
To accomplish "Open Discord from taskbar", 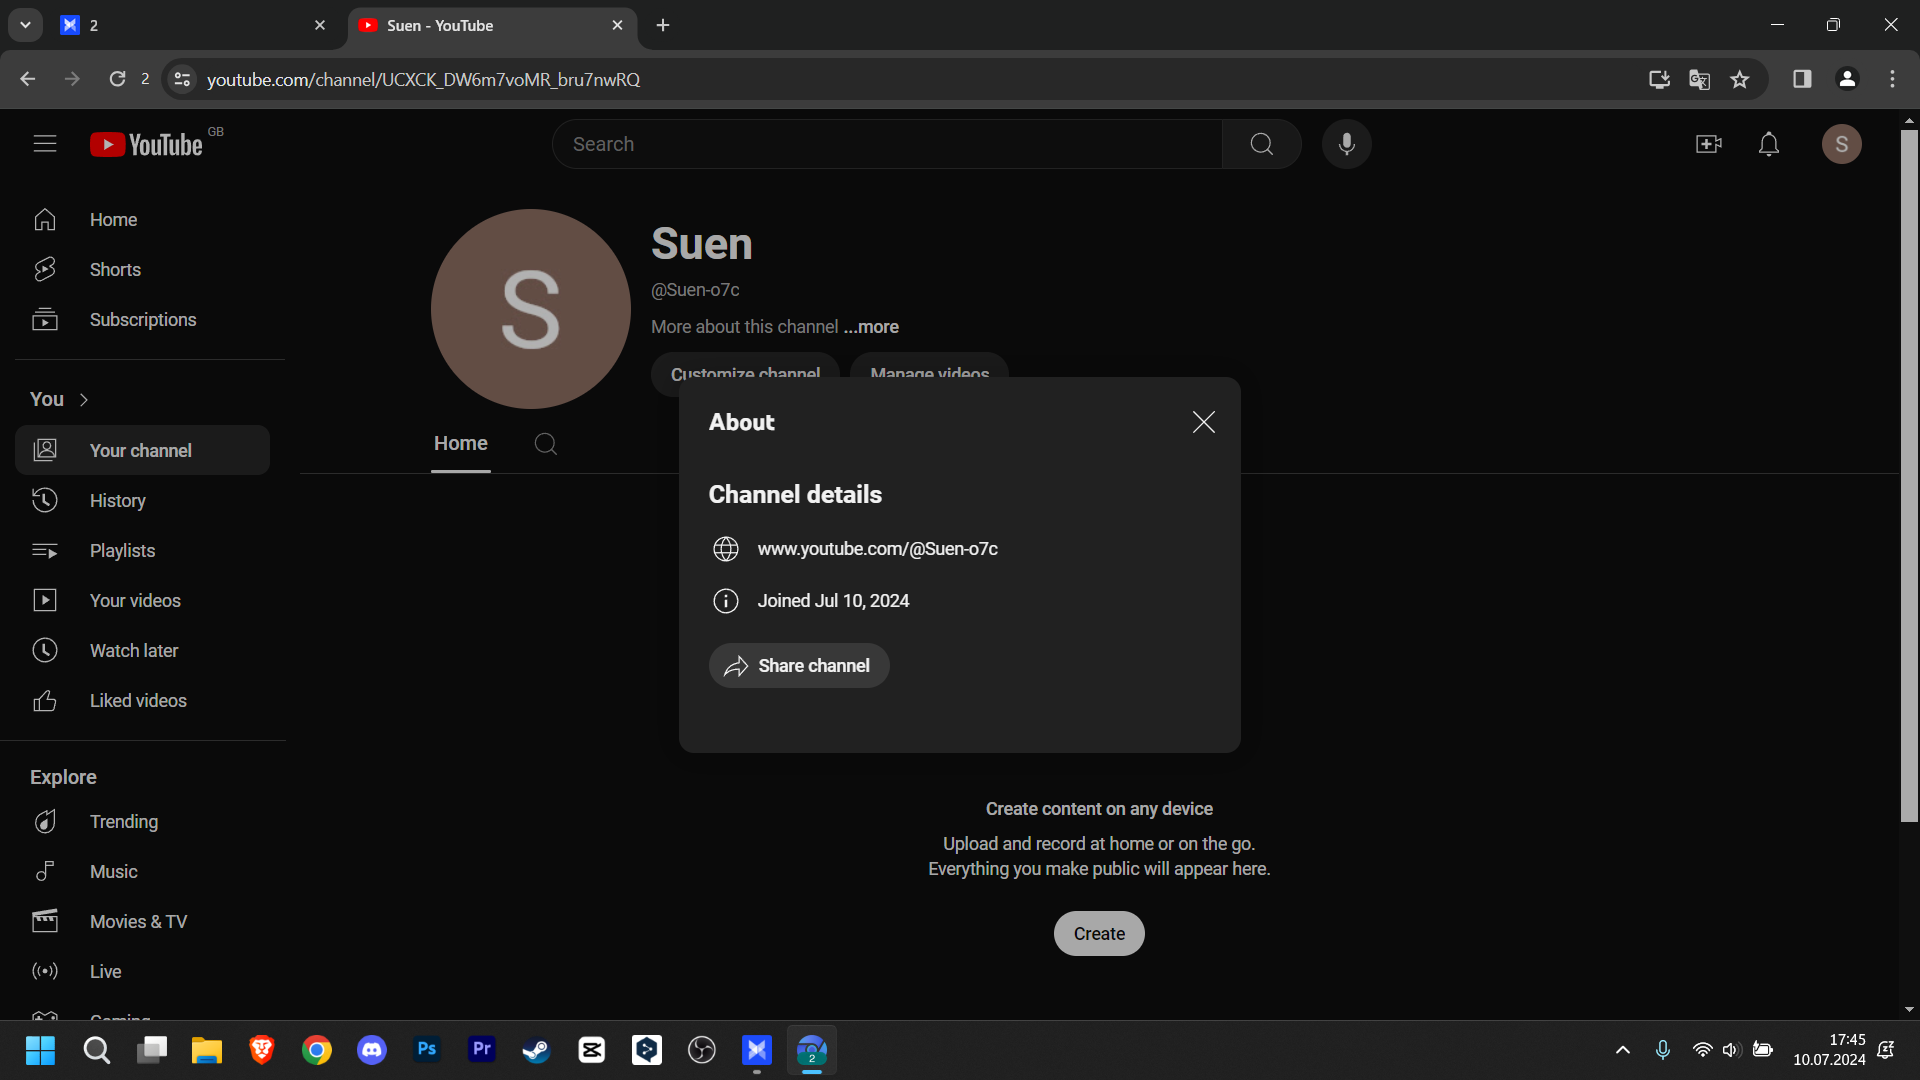I will [x=372, y=1051].
